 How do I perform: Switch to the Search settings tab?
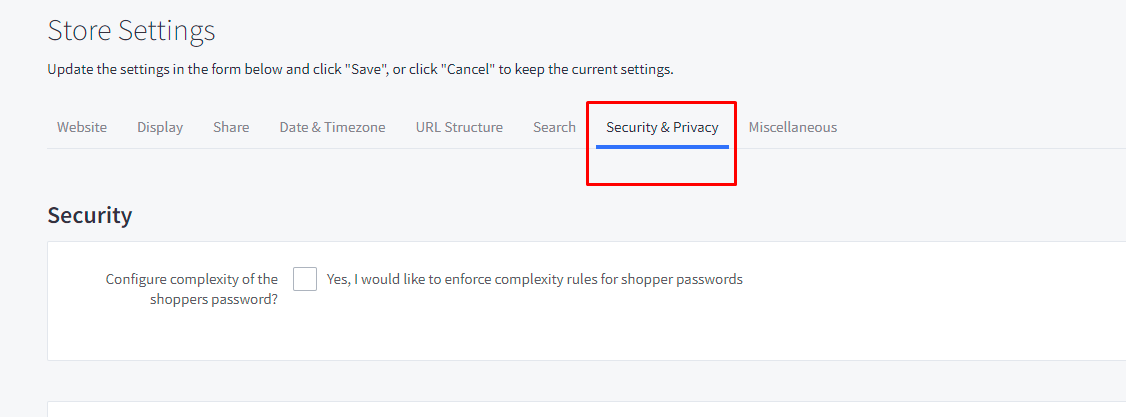pyautogui.click(x=554, y=127)
